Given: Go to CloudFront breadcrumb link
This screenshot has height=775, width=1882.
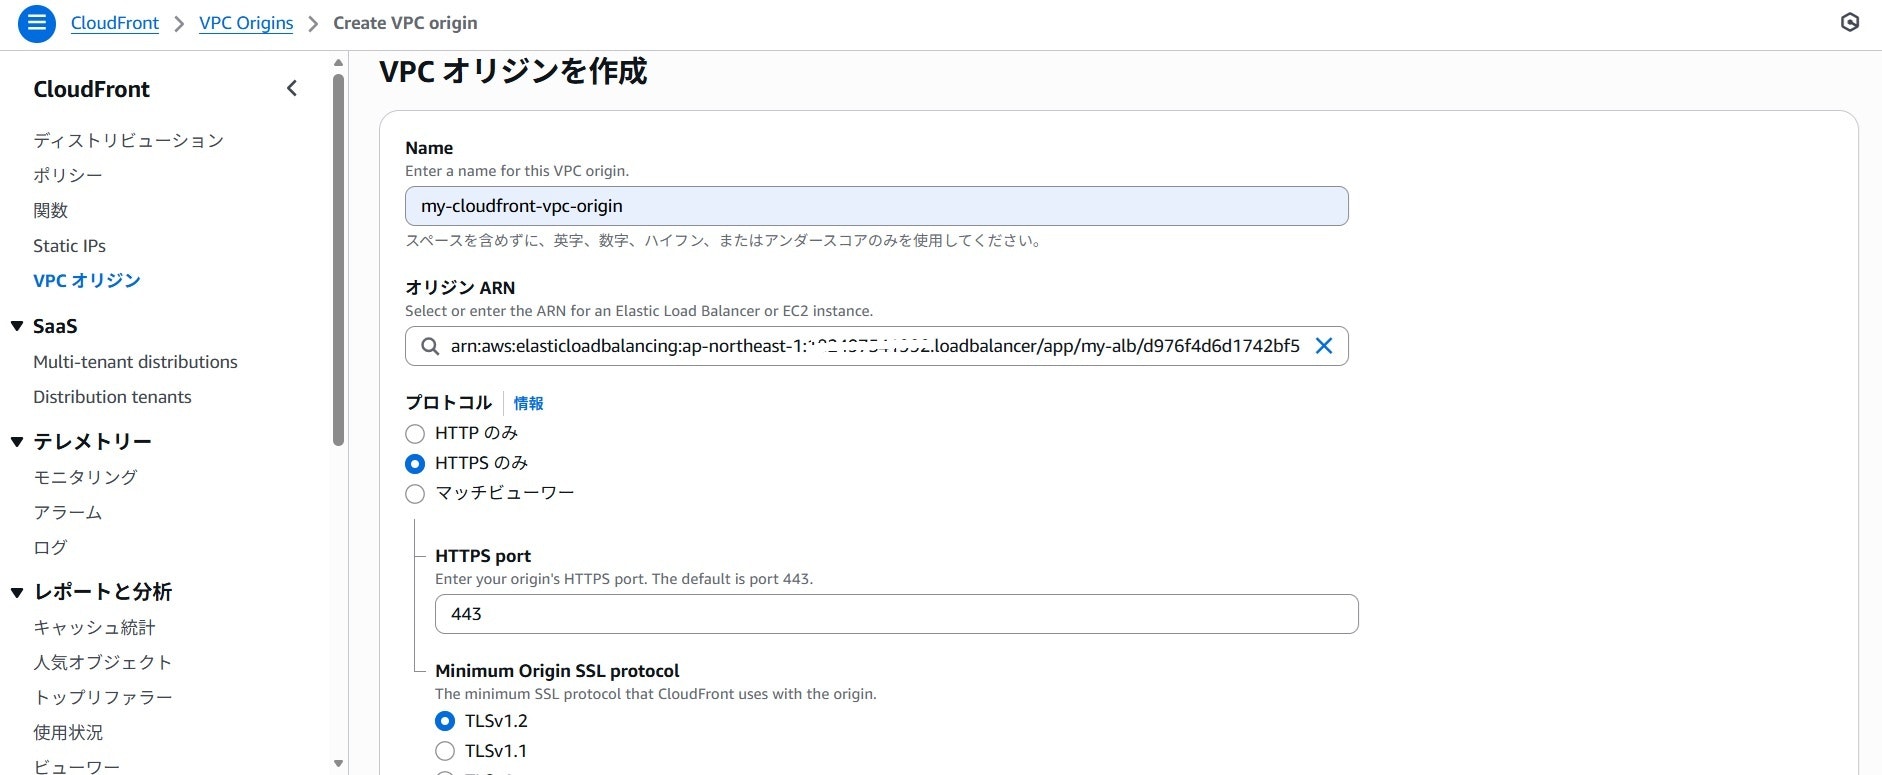Looking at the screenshot, I should (115, 23).
